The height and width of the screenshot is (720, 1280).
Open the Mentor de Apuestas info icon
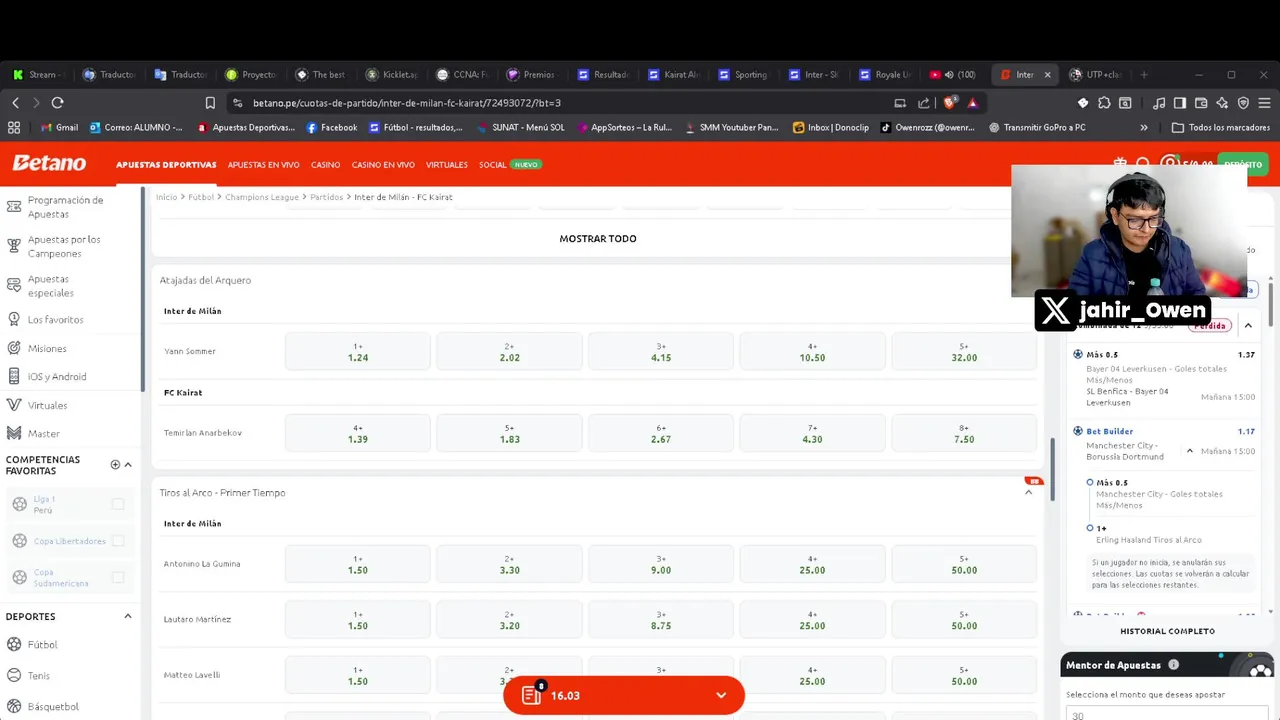pyautogui.click(x=1173, y=665)
